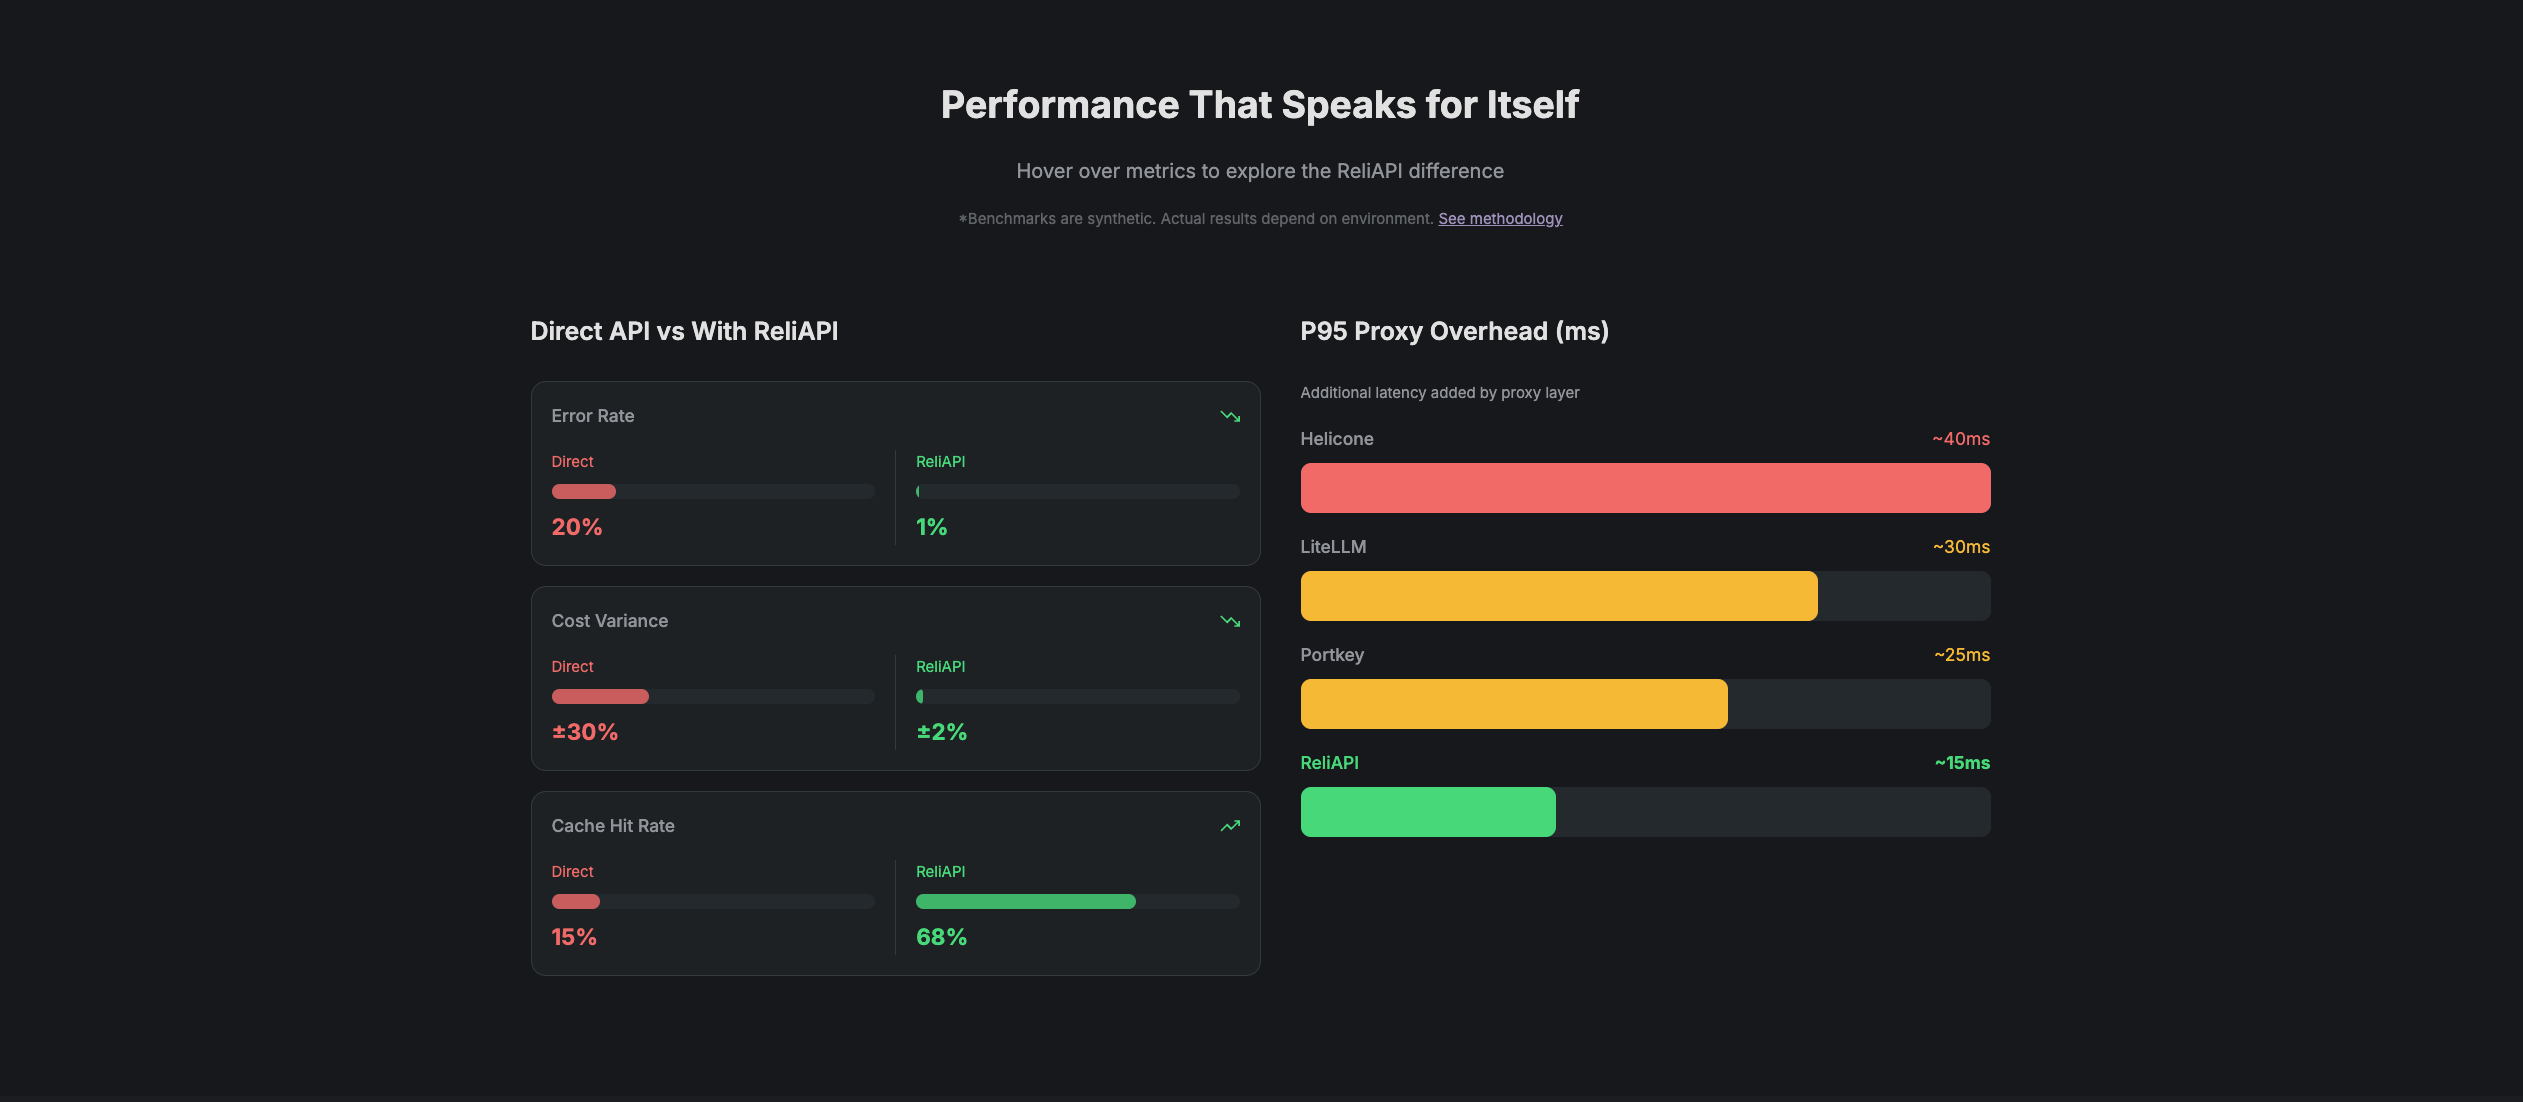Viewport: 2523px width, 1102px height.
Task: Click the Direct bar under Error Rate
Action: [x=584, y=491]
